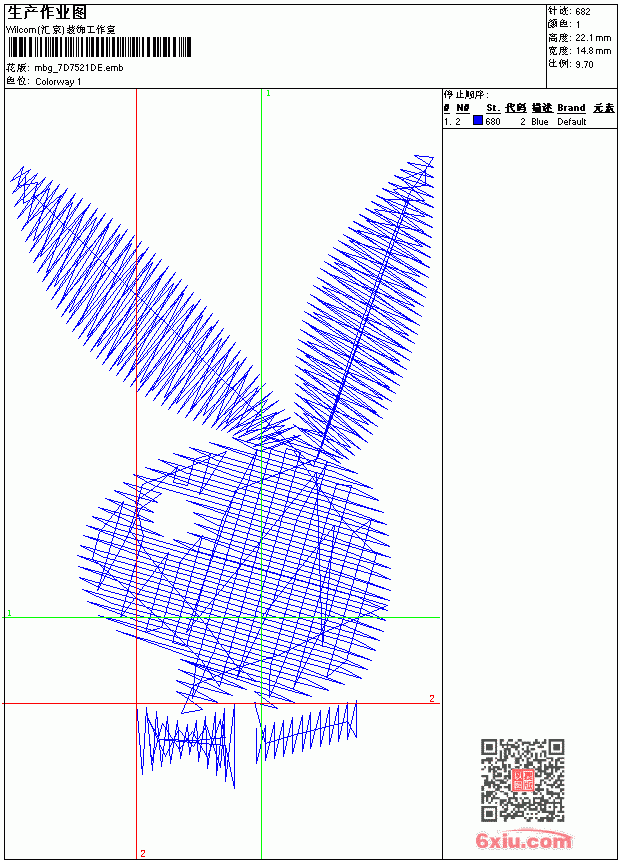Image resolution: width=620 pixels, height=860 pixels.
Task: Click the stitch count value 682
Action: point(583,12)
